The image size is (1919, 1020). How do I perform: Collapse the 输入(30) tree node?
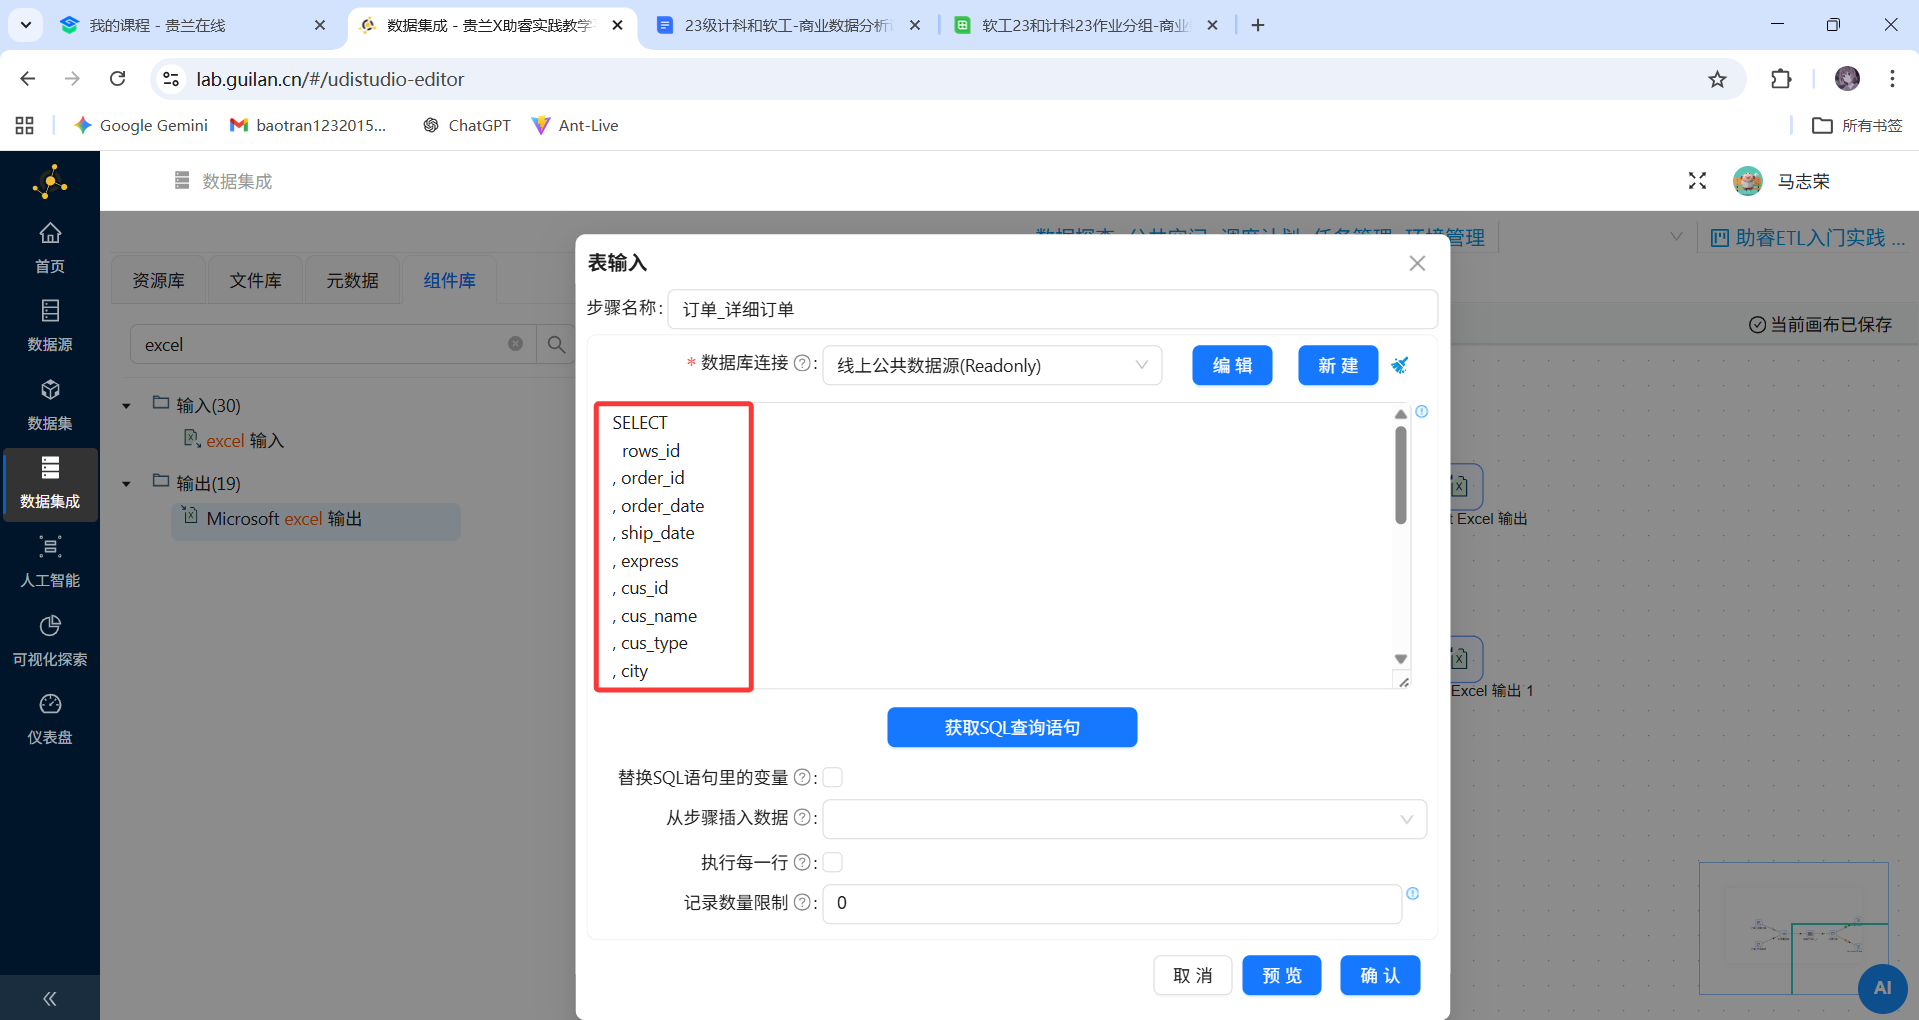126,405
